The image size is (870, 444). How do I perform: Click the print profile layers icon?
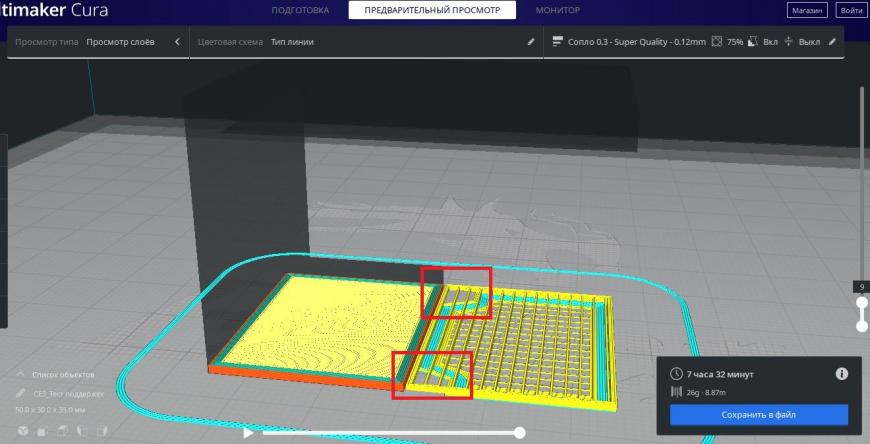pyautogui.click(x=558, y=42)
